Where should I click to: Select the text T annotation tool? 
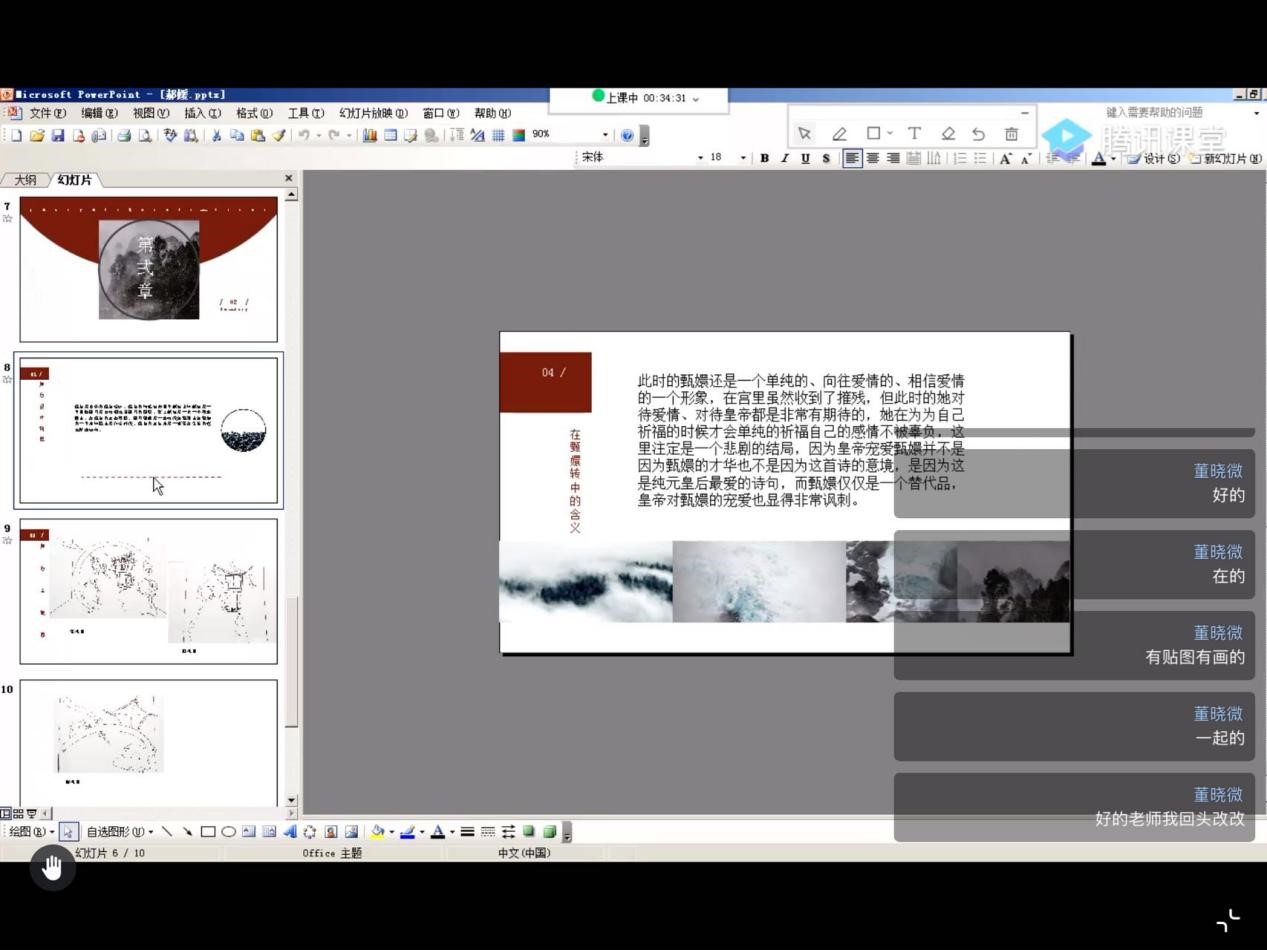click(x=913, y=133)
